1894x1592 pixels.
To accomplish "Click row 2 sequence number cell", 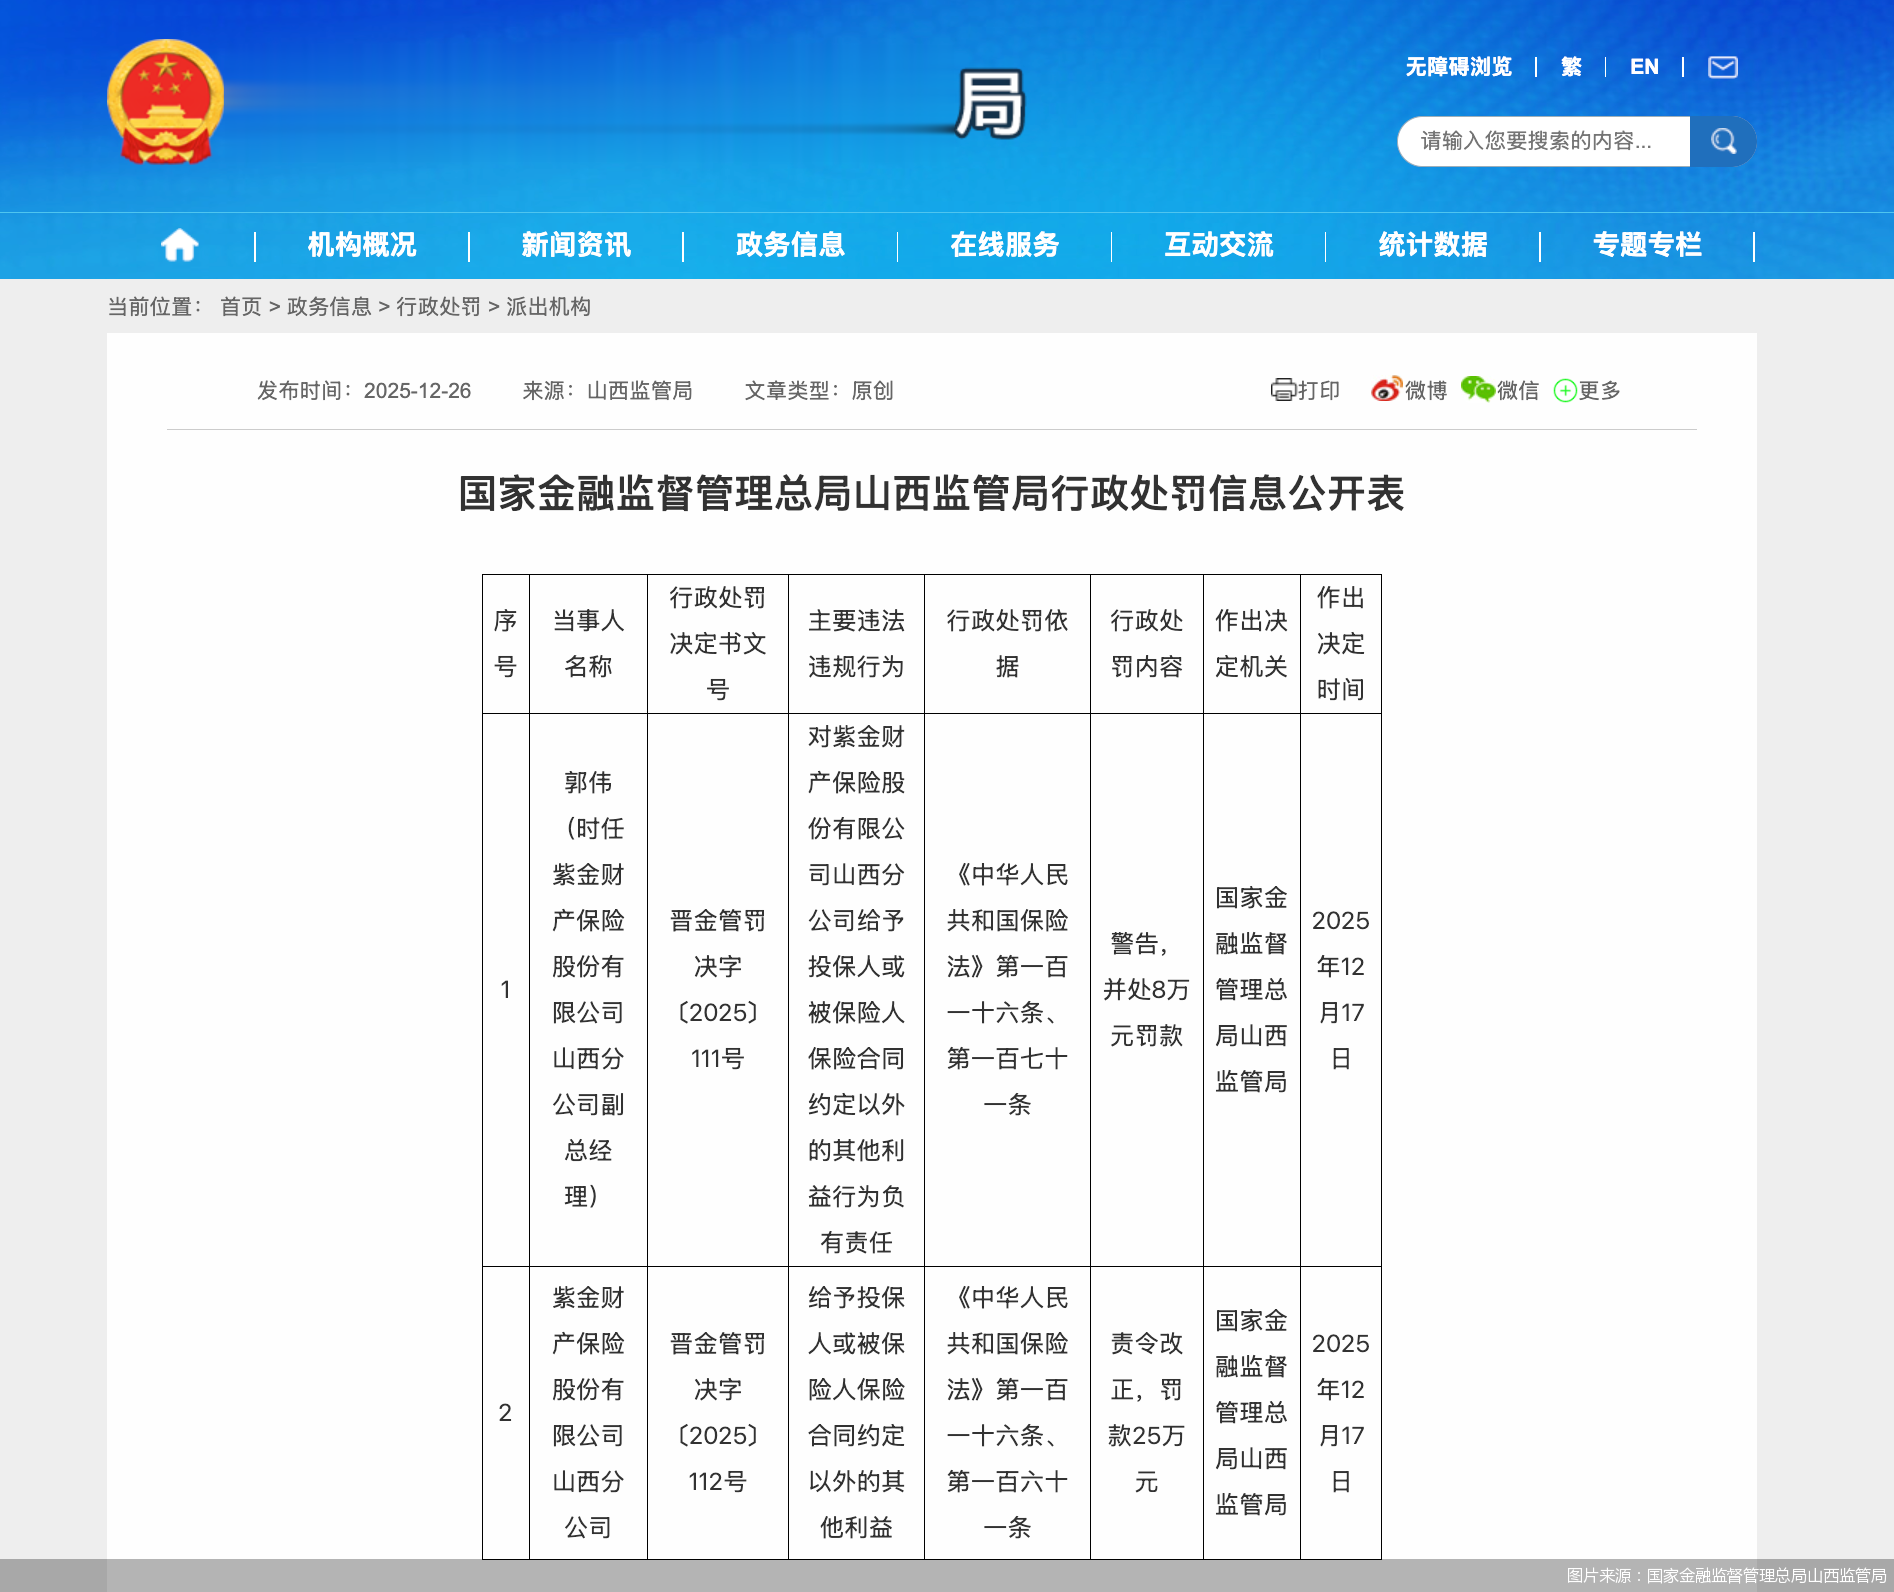I will pyautogui.click(x=506, y=1413).
